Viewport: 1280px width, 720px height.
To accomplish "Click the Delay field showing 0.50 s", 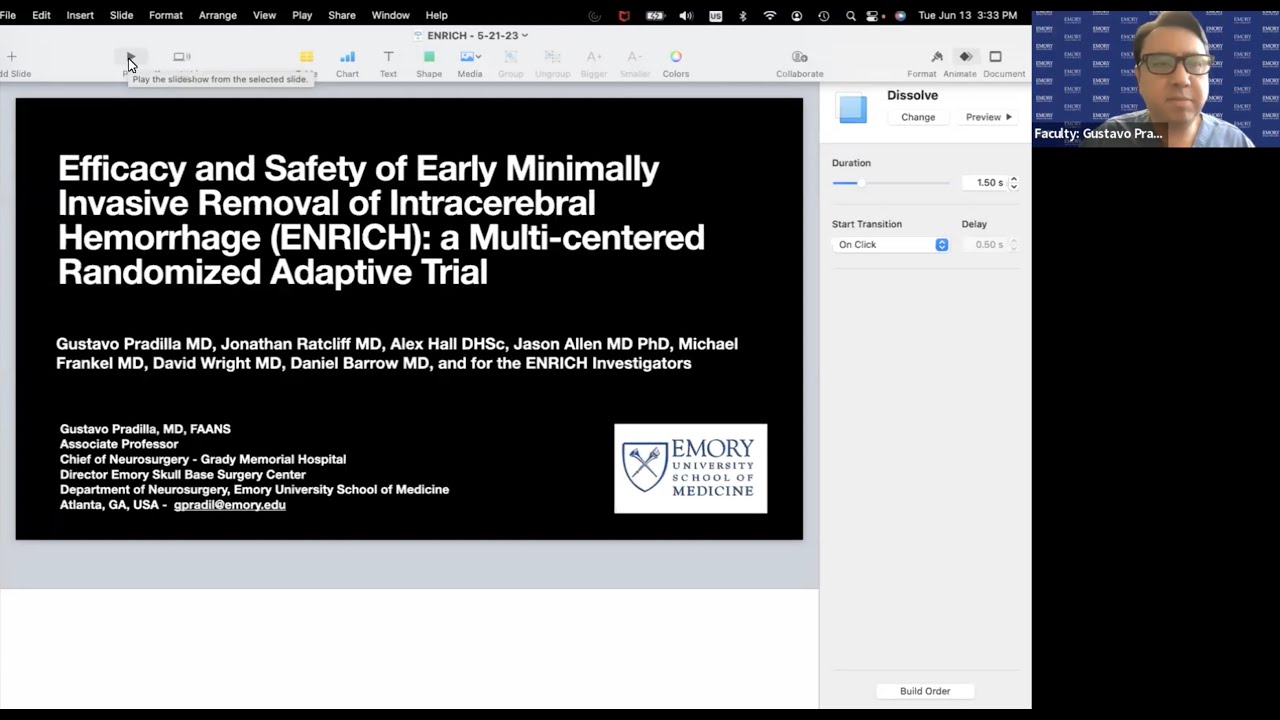I will click(x=983, y=245).
